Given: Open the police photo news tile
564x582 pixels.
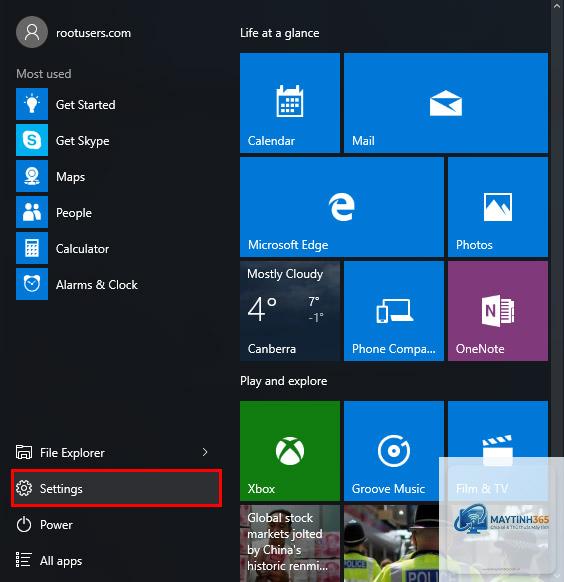Looking at the screenshot, I should coord(394,543).
